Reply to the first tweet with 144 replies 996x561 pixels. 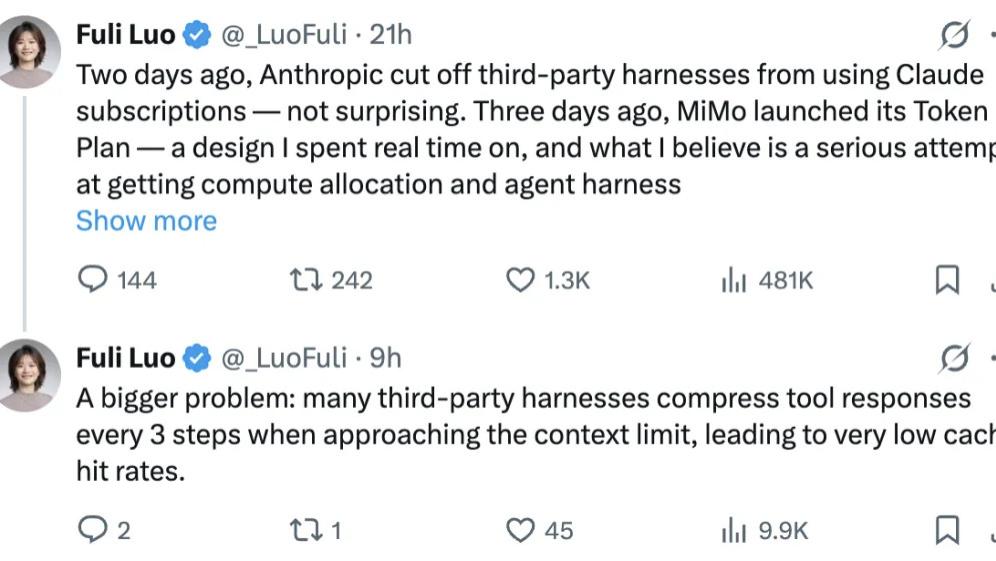93,280
